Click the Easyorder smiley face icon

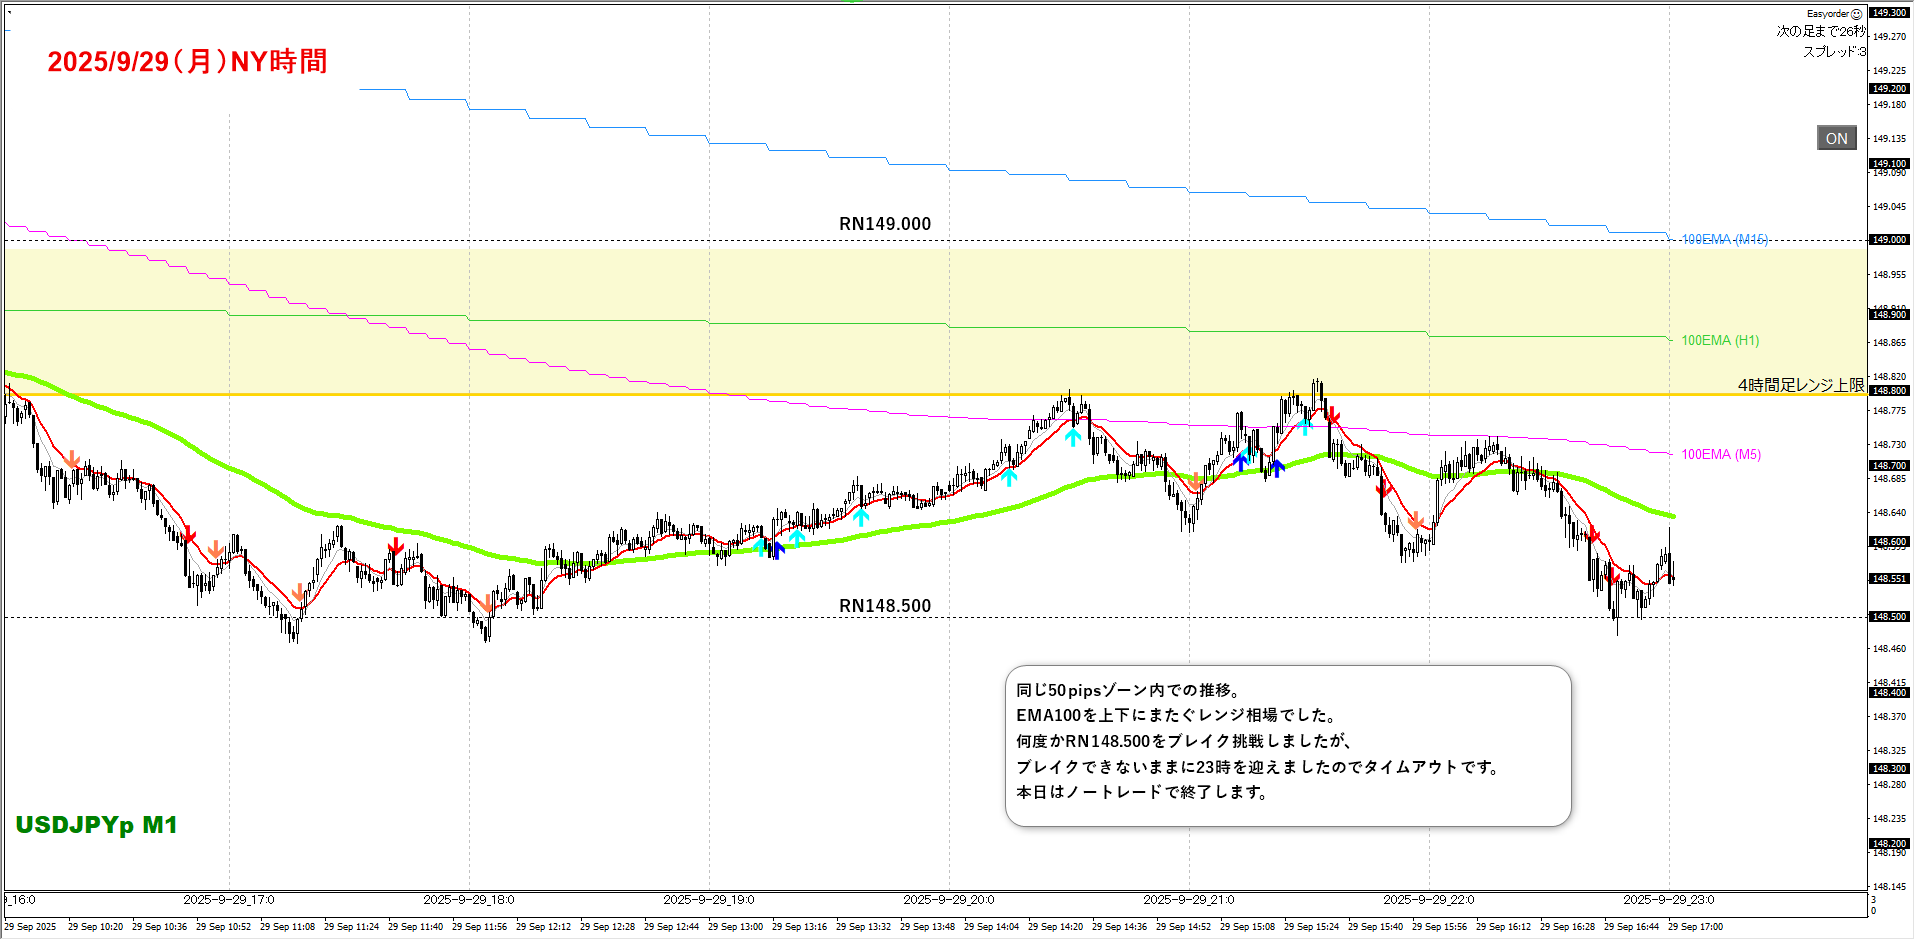click(x=1857, y=14)
